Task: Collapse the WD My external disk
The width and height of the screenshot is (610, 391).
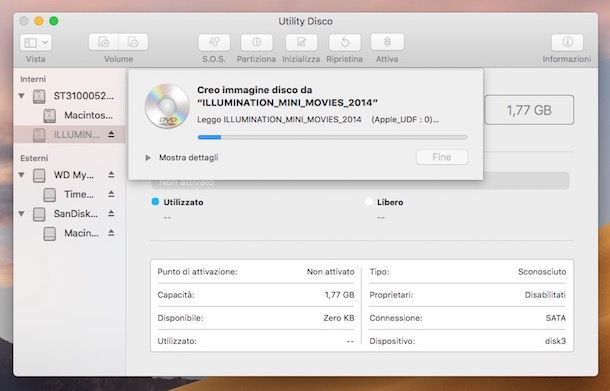Action: (22, 175)
